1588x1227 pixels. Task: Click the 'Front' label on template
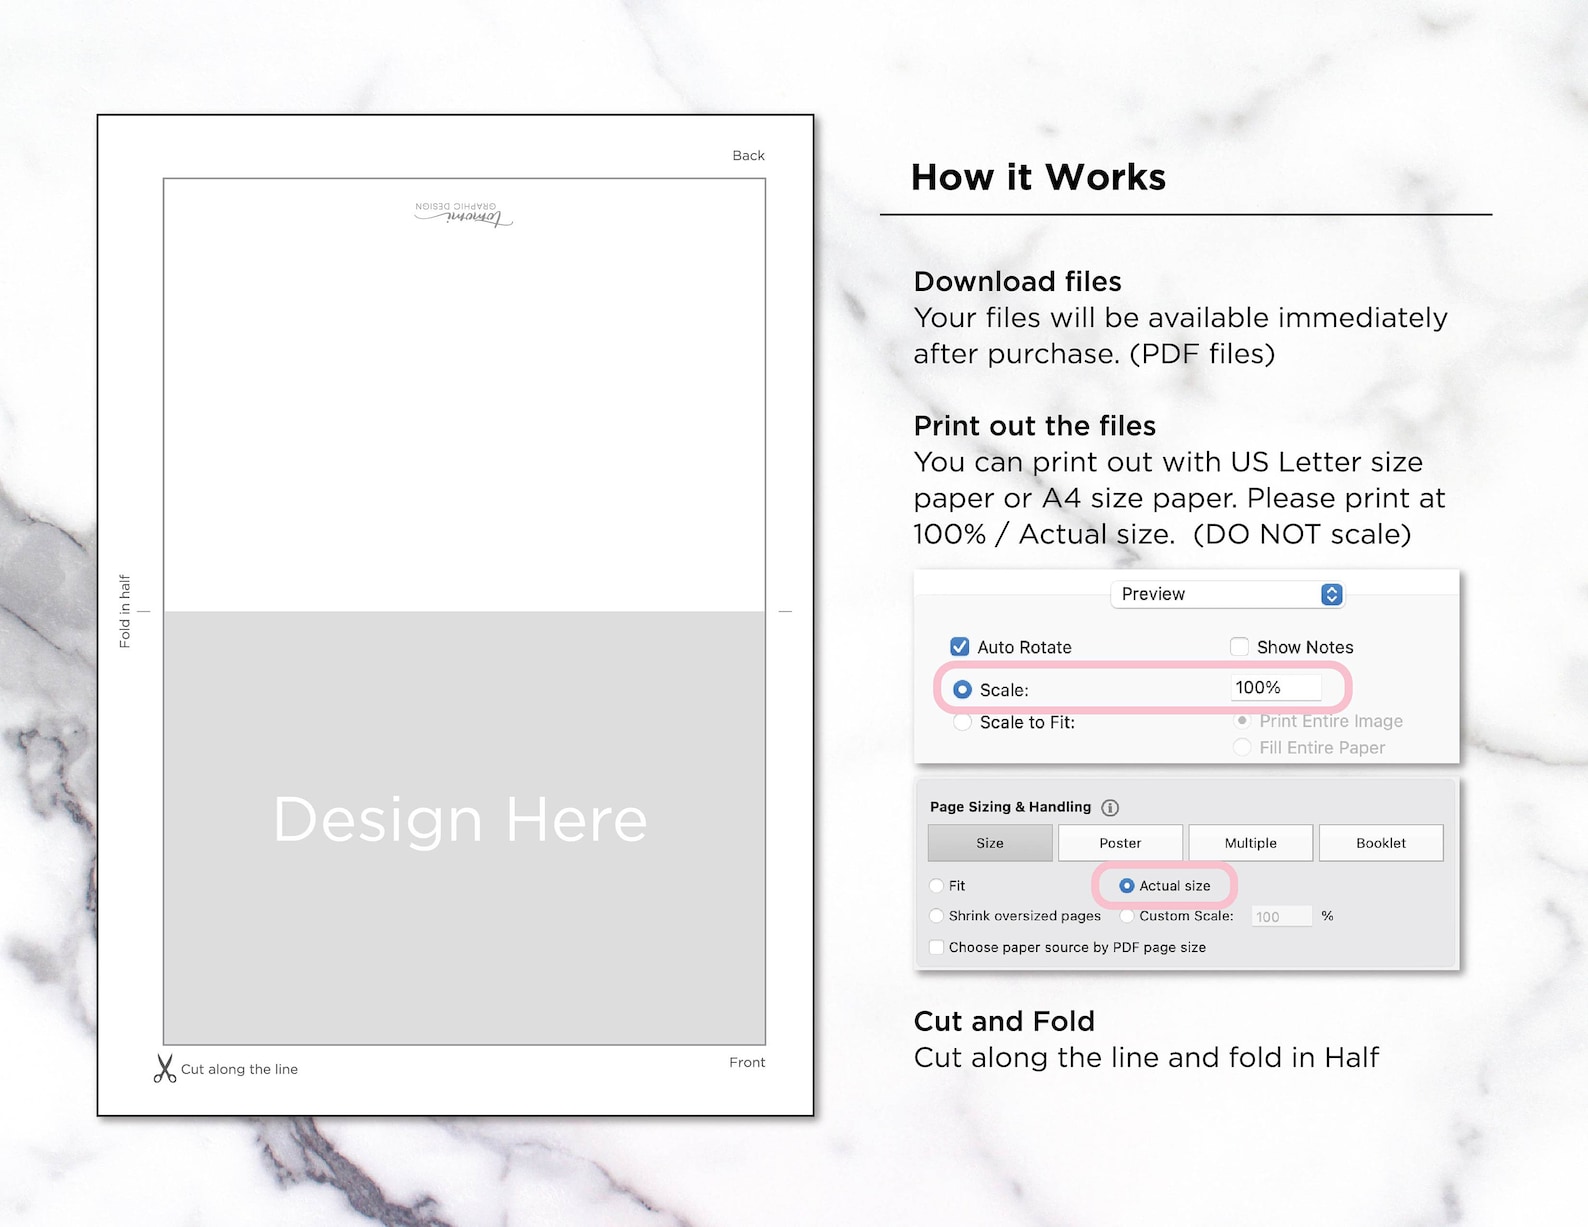[x=747, y=1062]
